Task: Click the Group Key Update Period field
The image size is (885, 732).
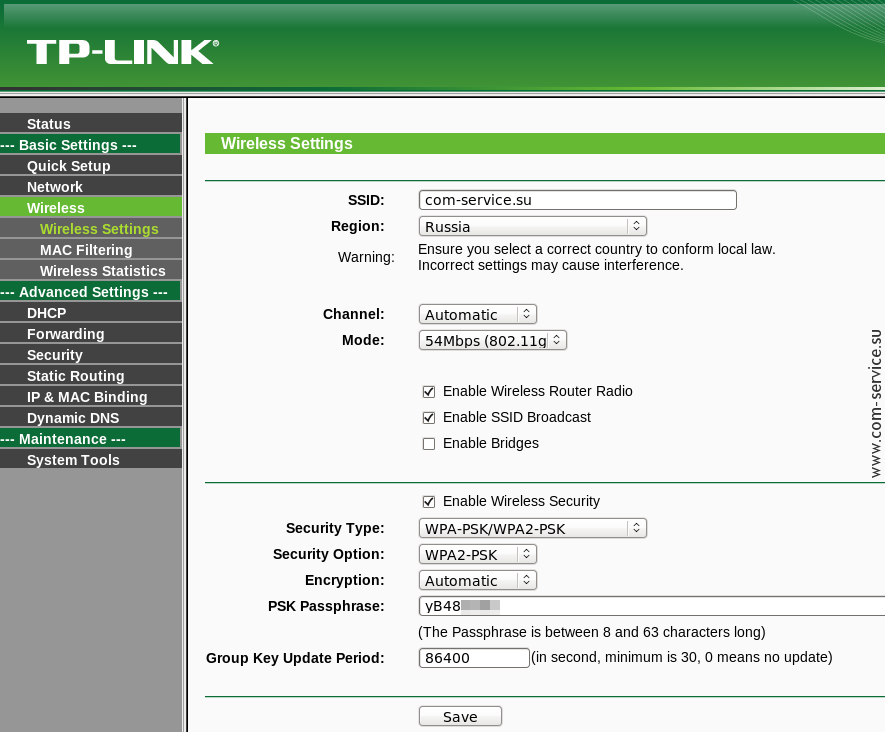Action: click(x=474, y=658)
